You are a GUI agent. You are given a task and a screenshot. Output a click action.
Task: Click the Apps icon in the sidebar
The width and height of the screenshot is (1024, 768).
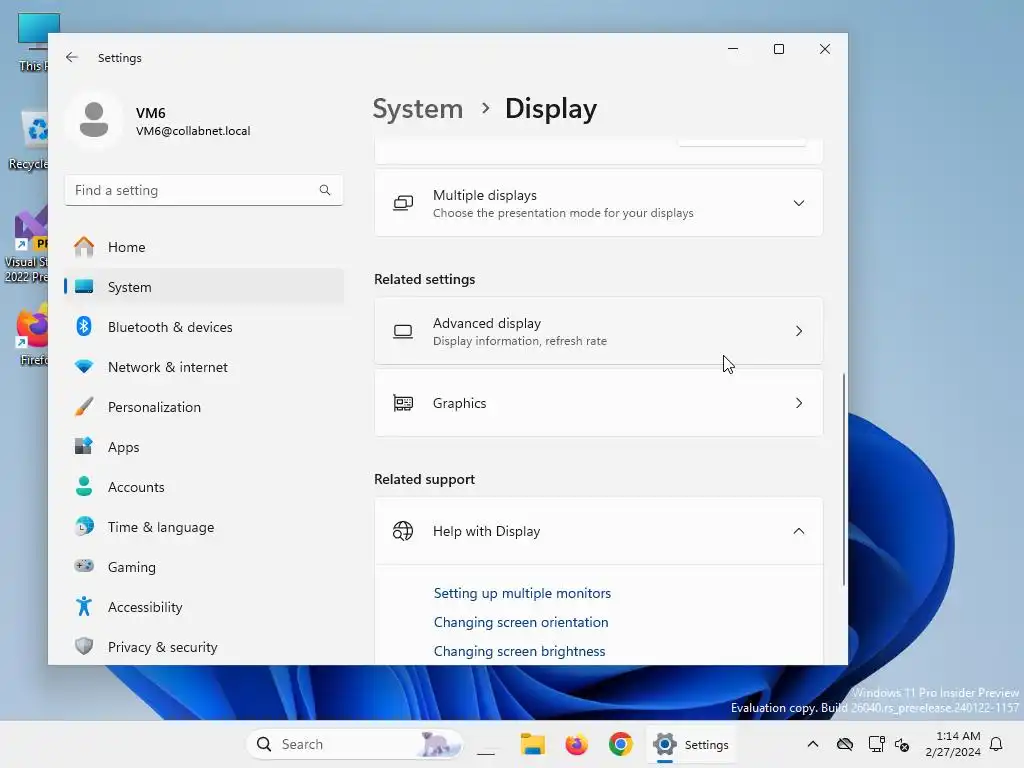pos(84,446)
